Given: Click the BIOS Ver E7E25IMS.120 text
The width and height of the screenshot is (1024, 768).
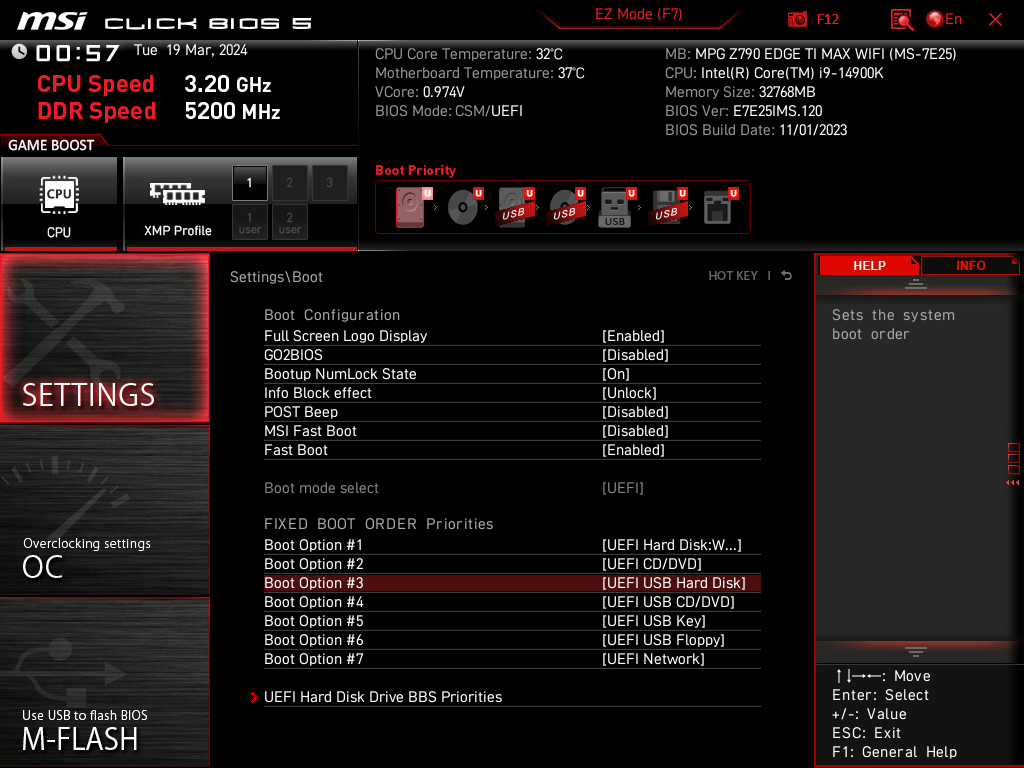Looking at the screenshot, I should 743,111.
